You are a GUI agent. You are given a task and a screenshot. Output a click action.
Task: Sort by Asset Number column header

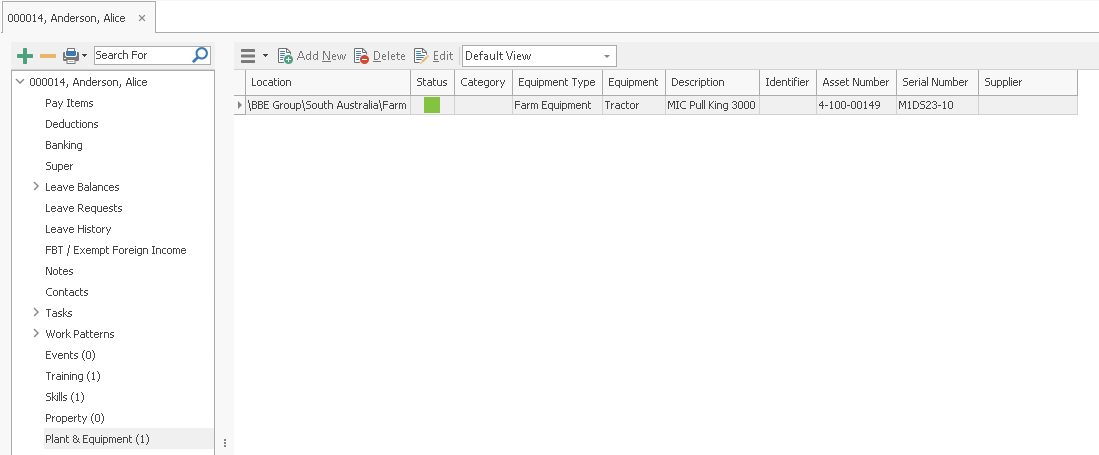coord(855,82)
